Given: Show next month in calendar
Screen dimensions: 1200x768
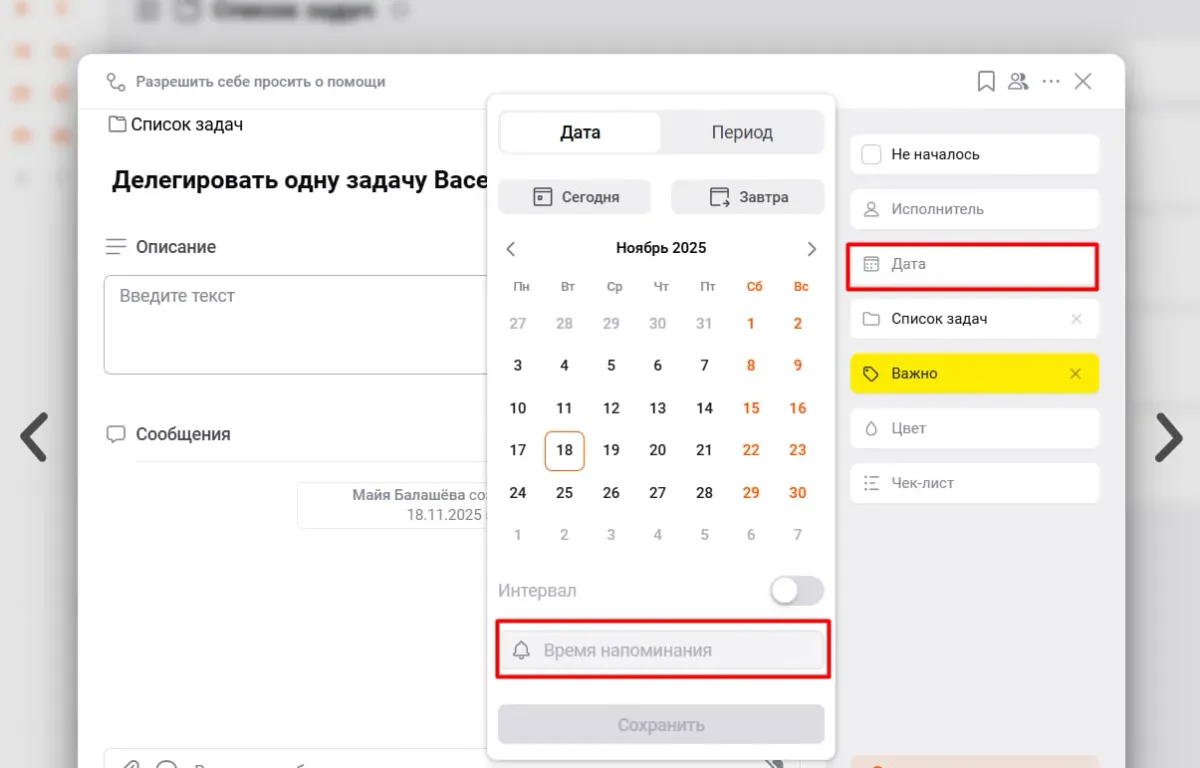Looking at the screenshot, I should click(811, 249).
